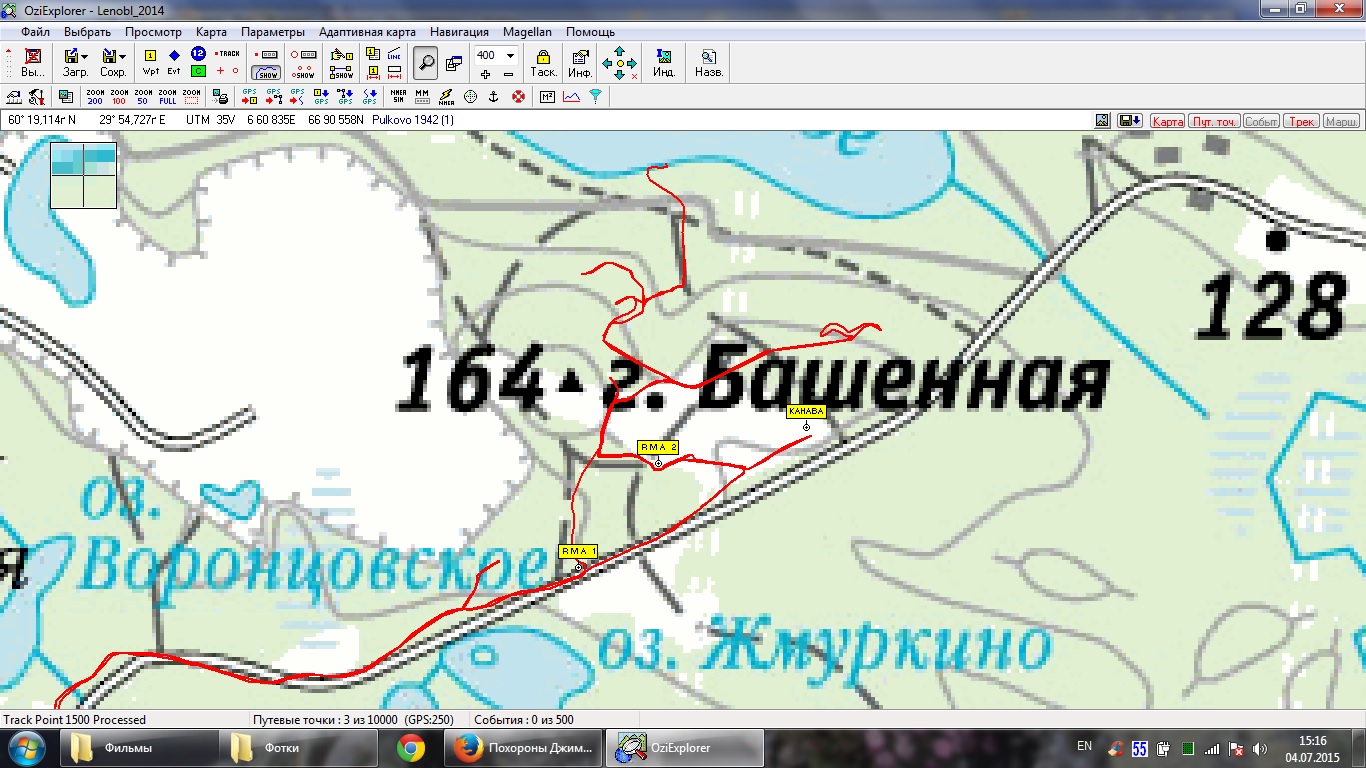Click the Карта button on the status bar

[1167, 121]
